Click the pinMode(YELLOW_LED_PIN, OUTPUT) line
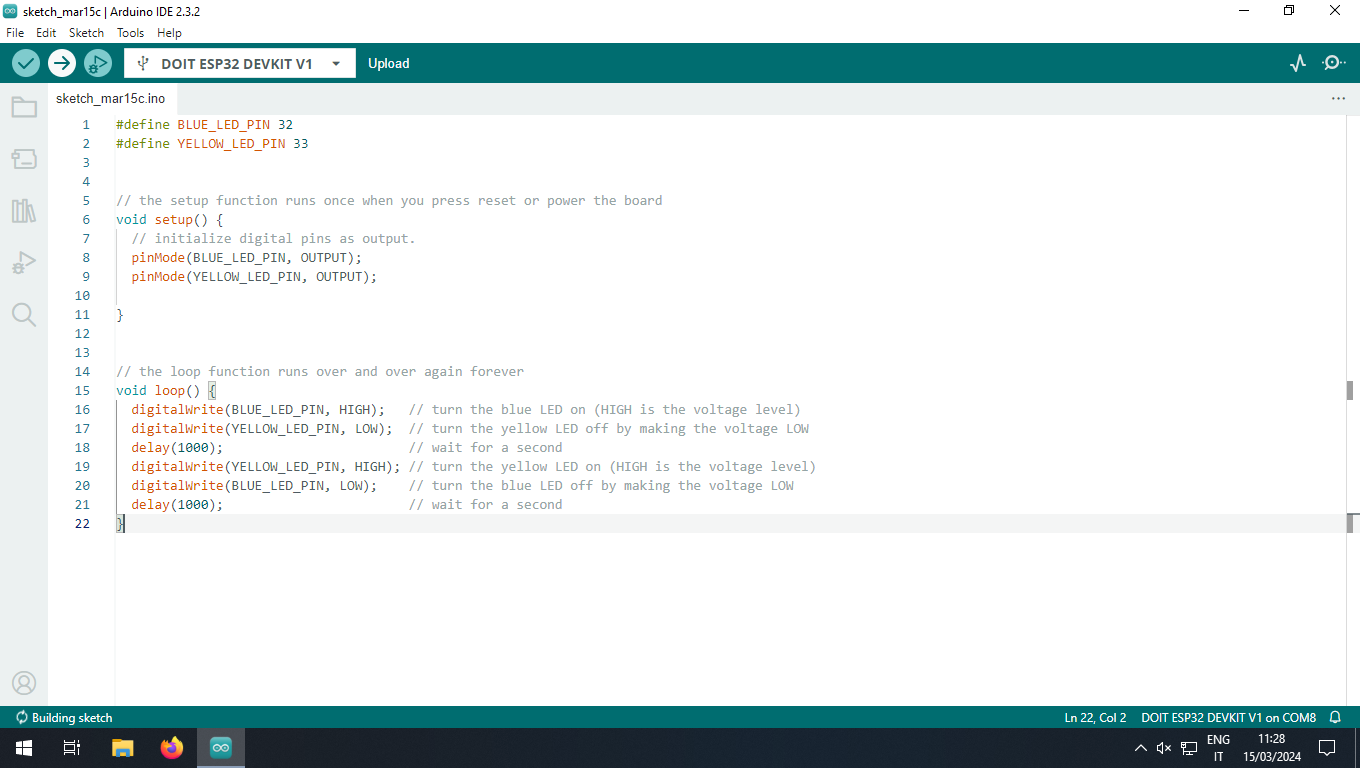 (254, 277)
